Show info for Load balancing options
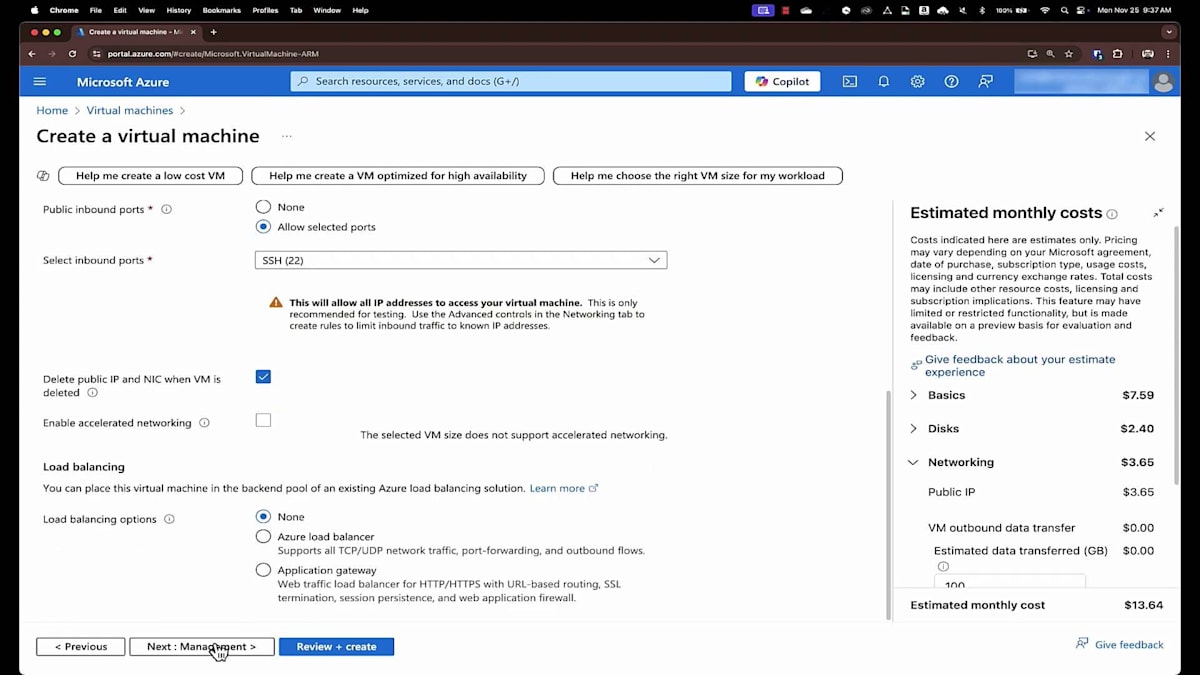The height and width of the screenshot is (675, 1200). point(169,520)
